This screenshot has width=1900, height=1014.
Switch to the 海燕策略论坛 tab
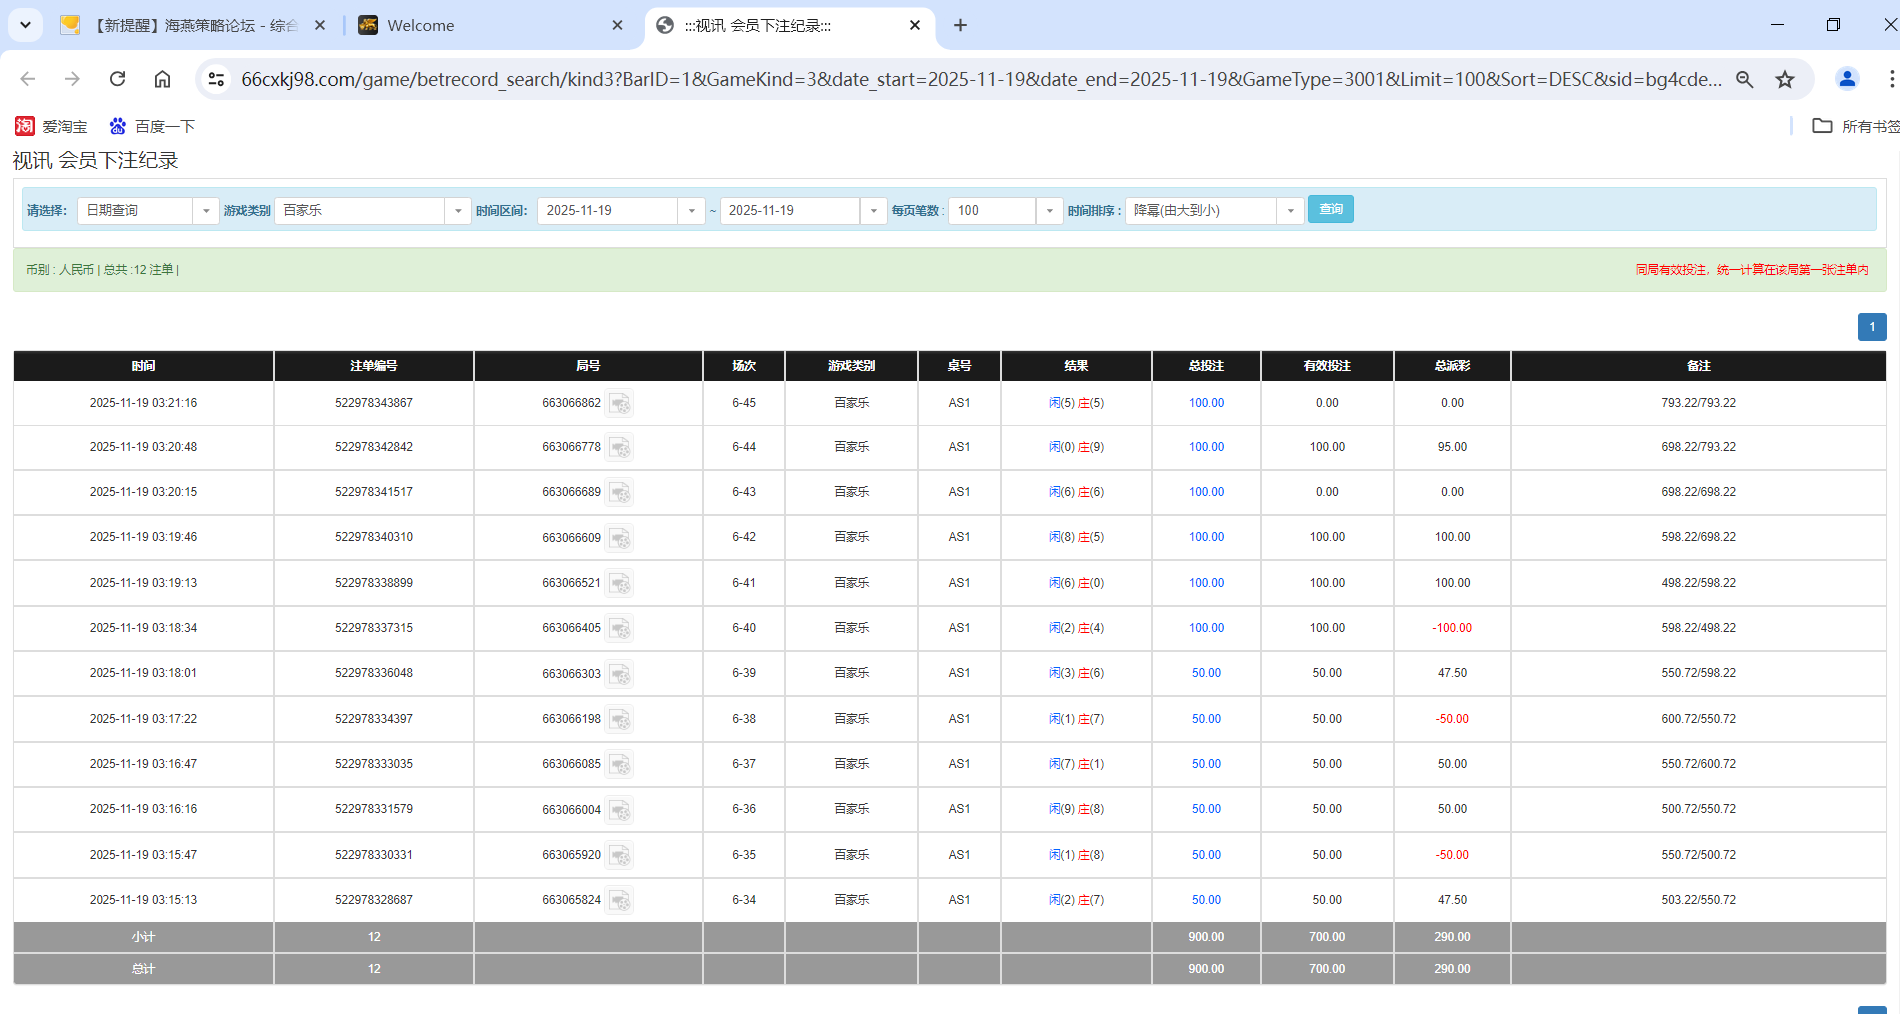tap(190, 25)
